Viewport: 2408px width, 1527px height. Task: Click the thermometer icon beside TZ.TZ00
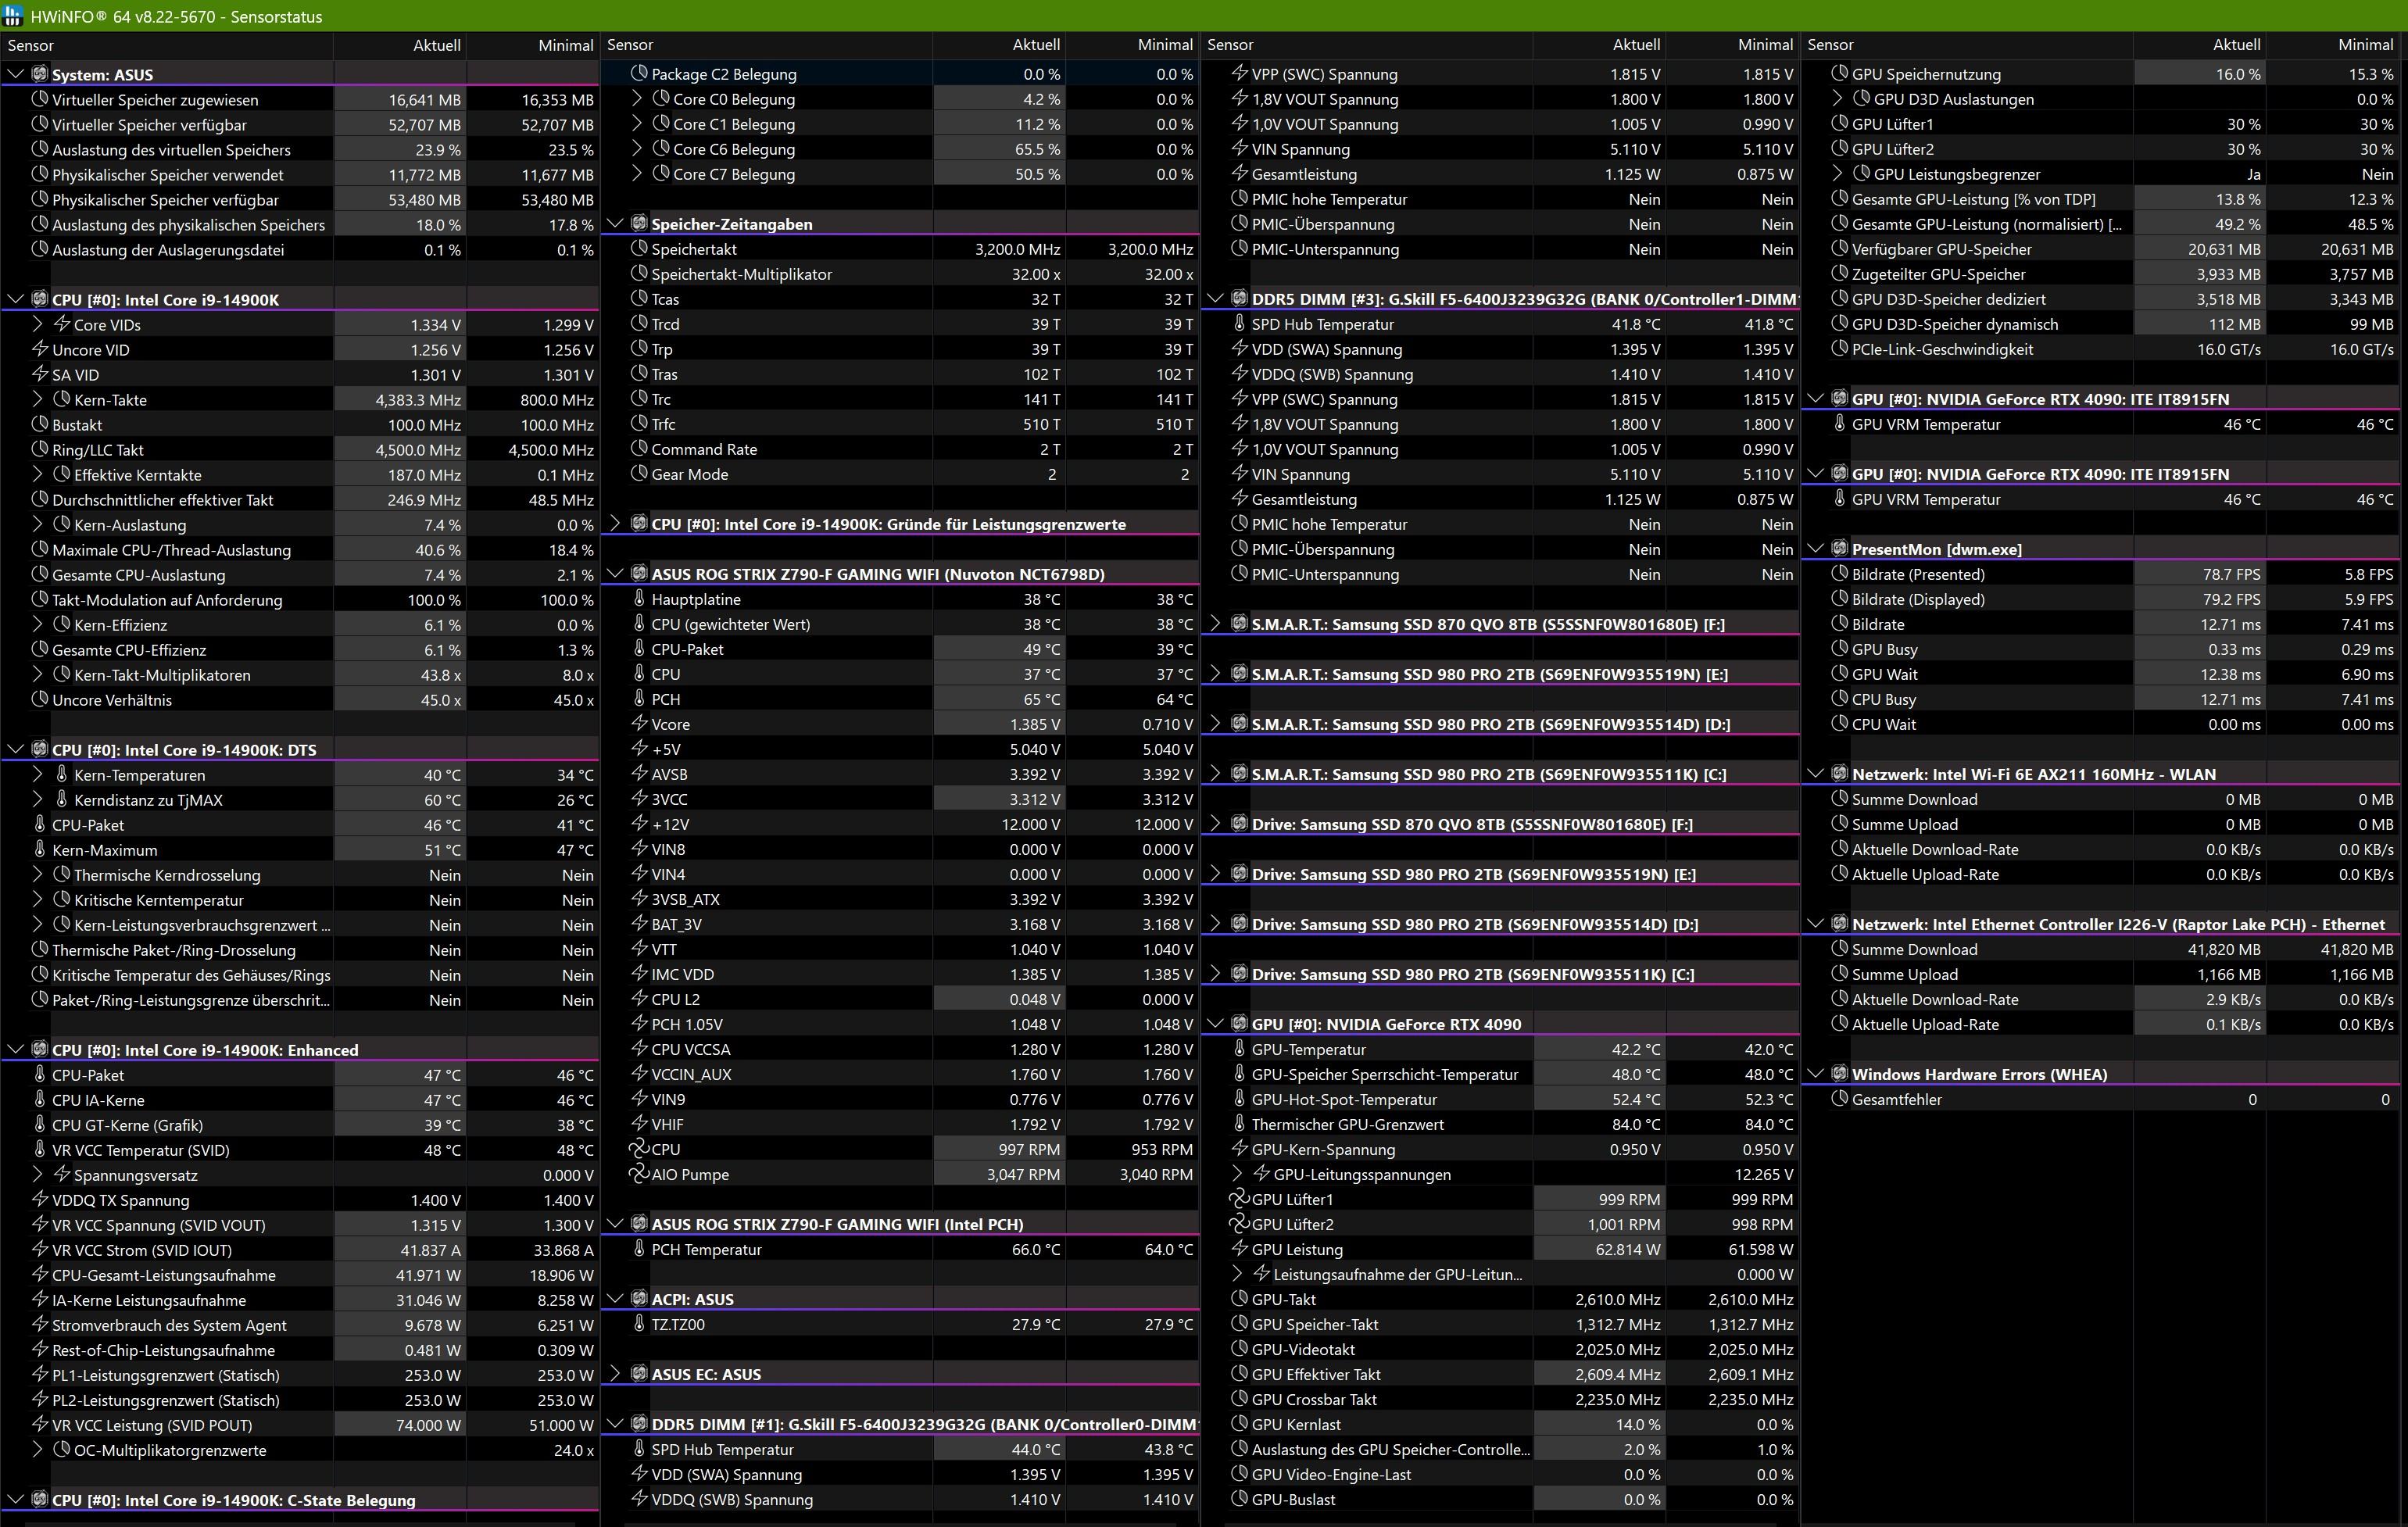tap(640, 1323)
